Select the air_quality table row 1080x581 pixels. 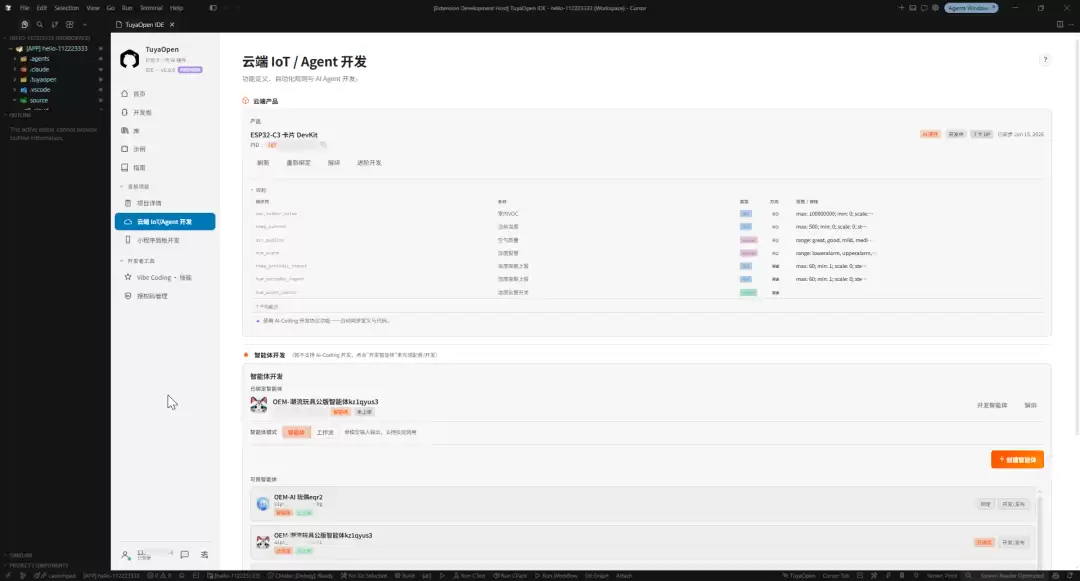pyautogui.click(x=647, y=240)
